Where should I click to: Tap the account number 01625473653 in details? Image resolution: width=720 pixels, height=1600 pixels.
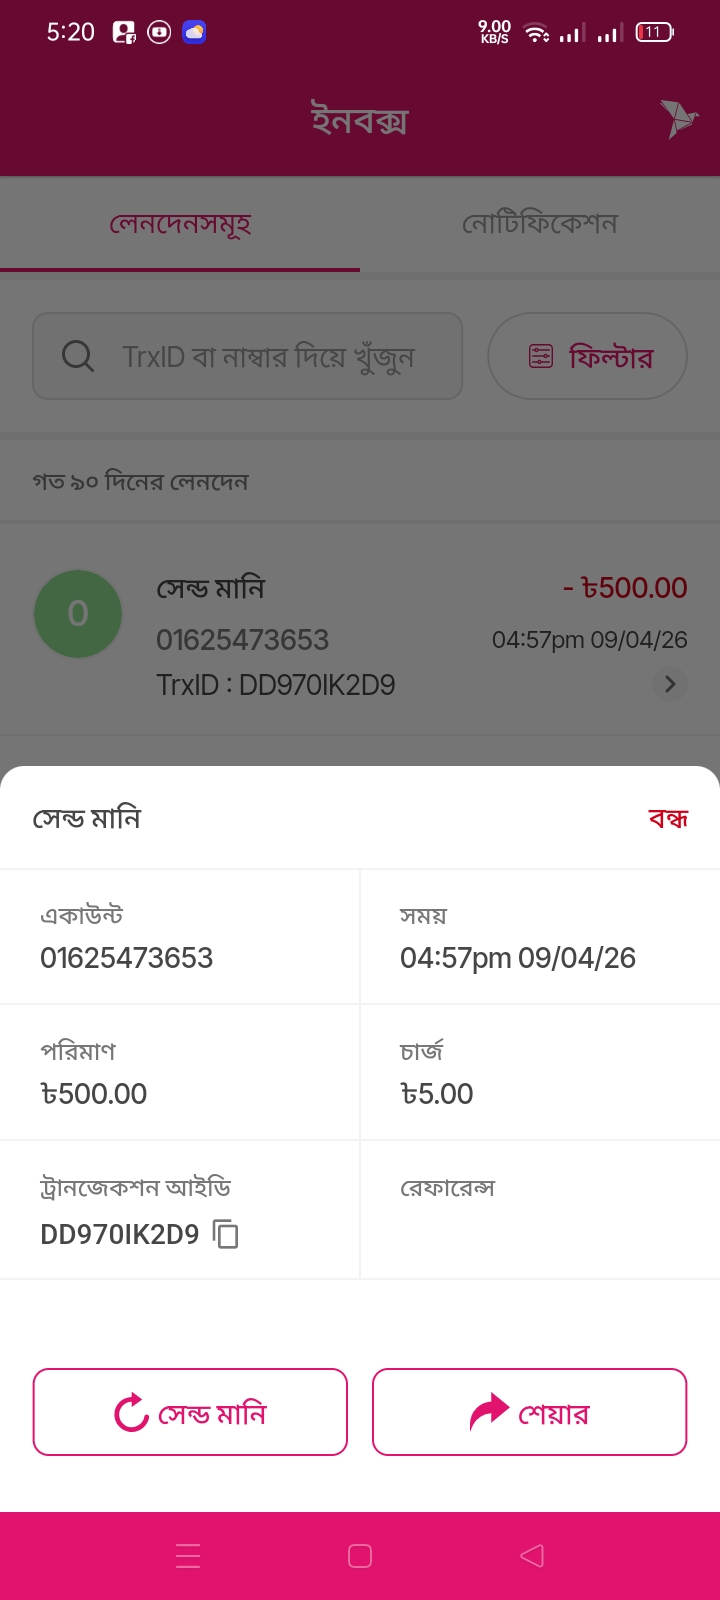(127, 958)
